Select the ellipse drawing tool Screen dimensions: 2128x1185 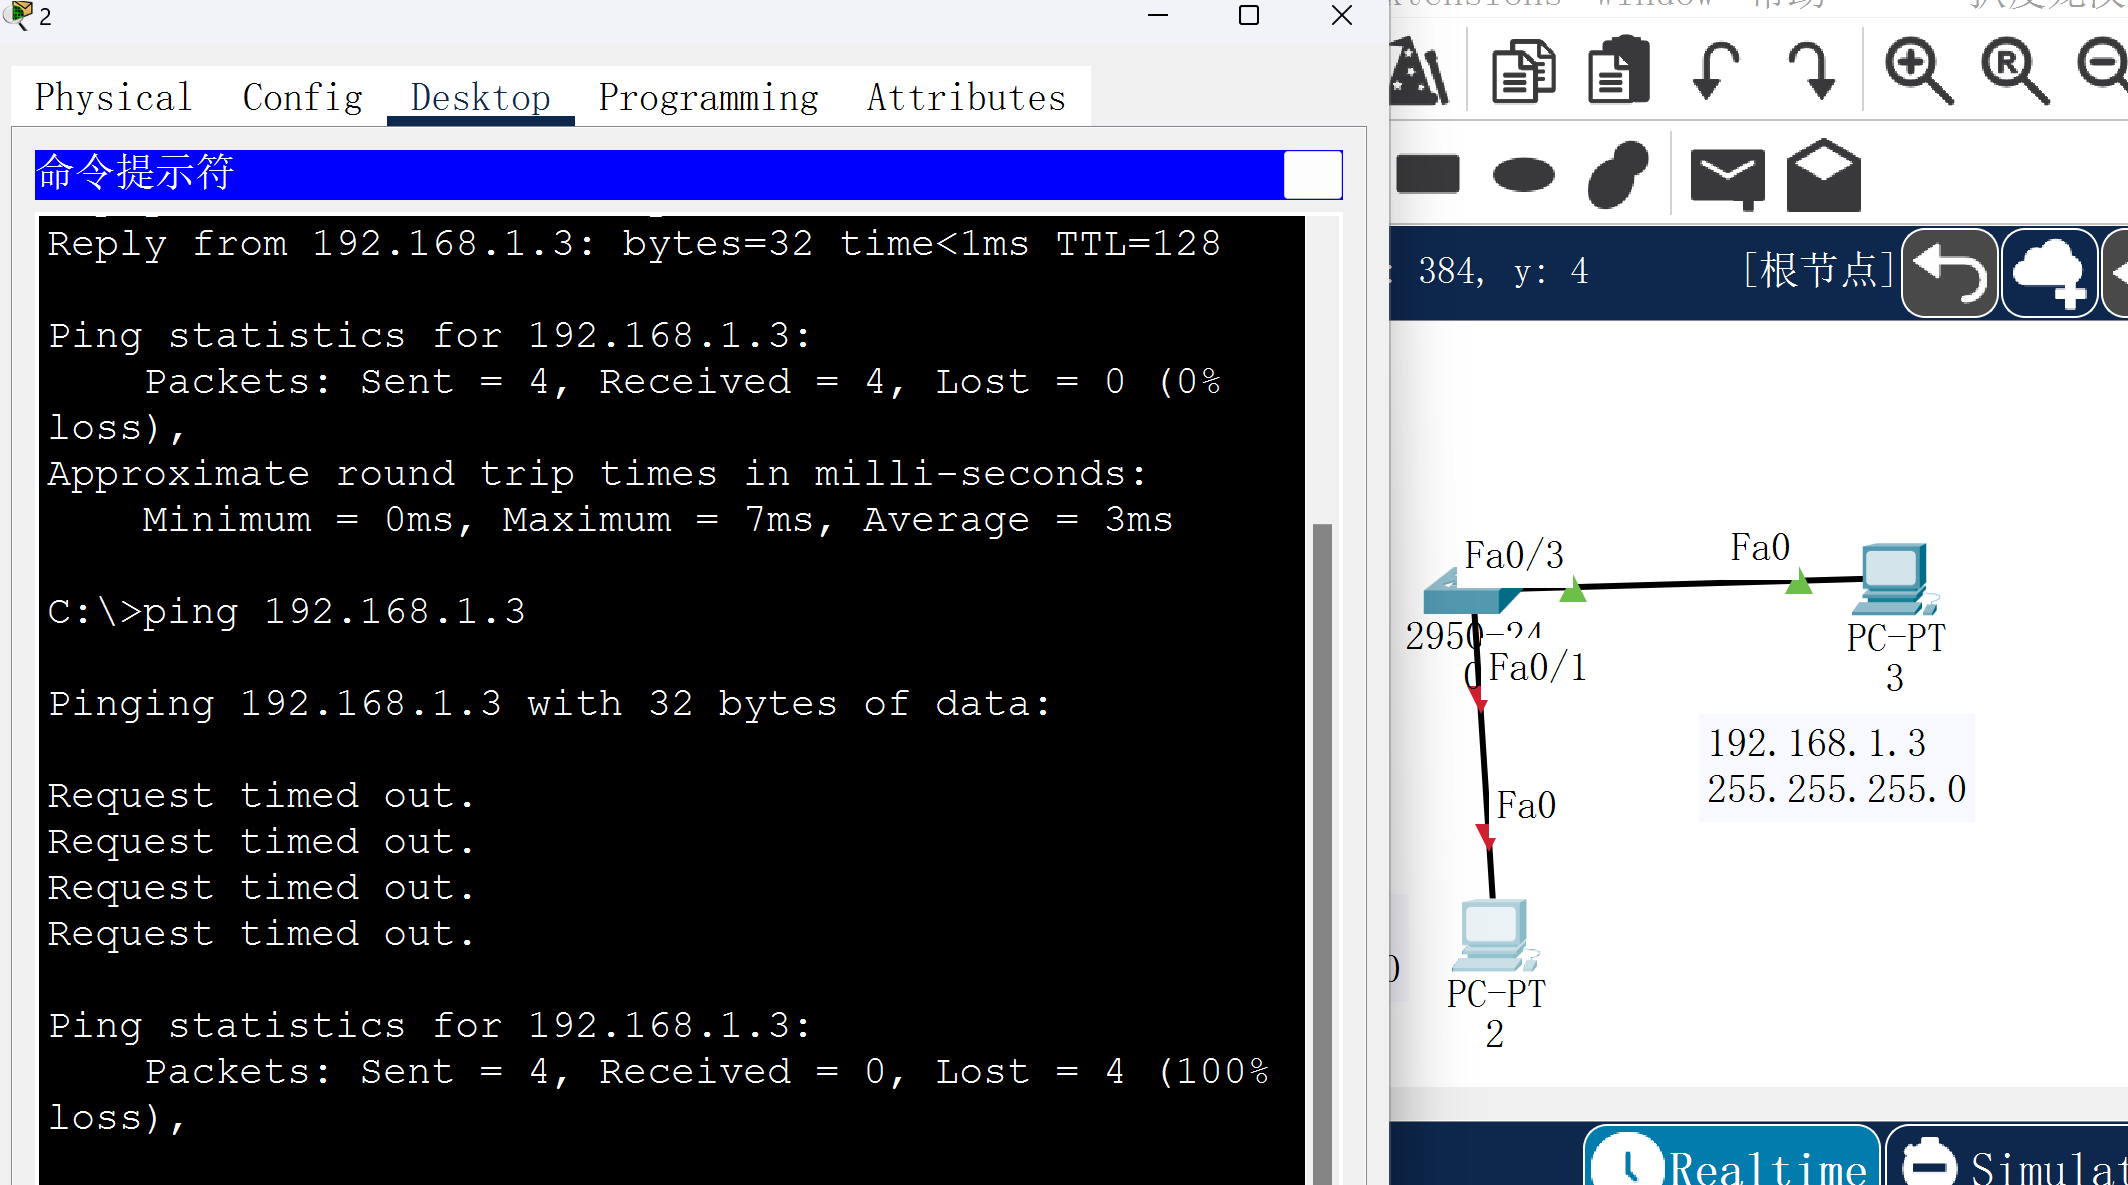pos(1523,175)
